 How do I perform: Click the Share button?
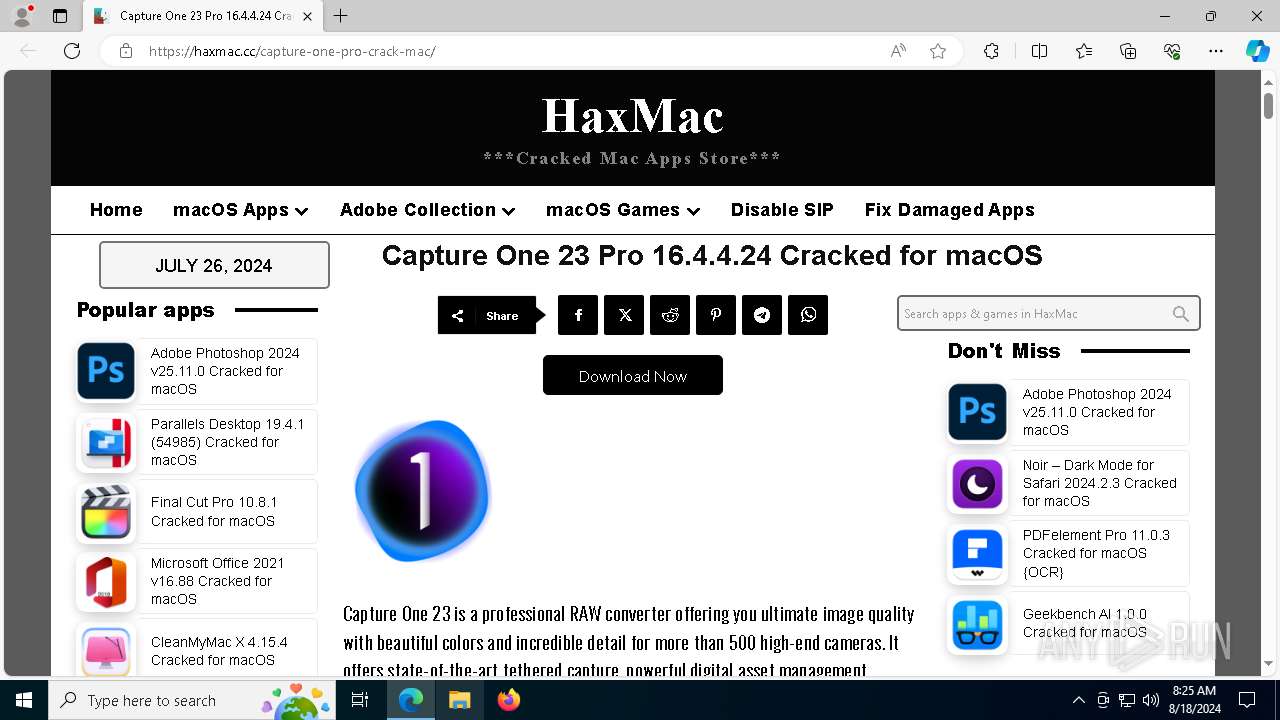click(490, 315)
